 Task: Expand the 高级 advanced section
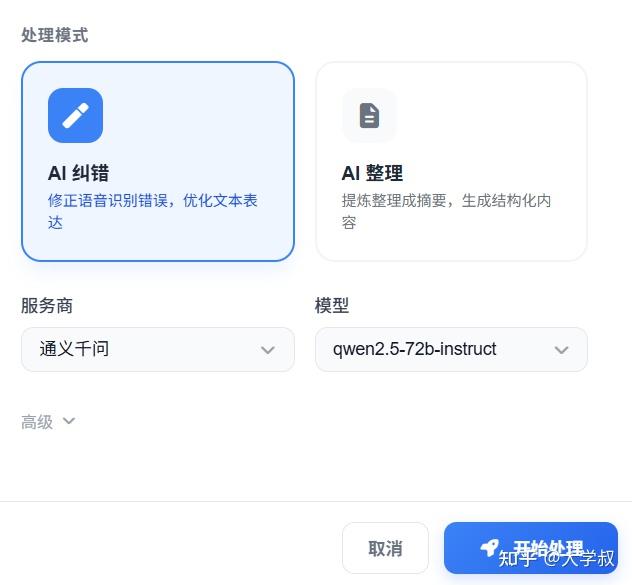pos(38,422)
